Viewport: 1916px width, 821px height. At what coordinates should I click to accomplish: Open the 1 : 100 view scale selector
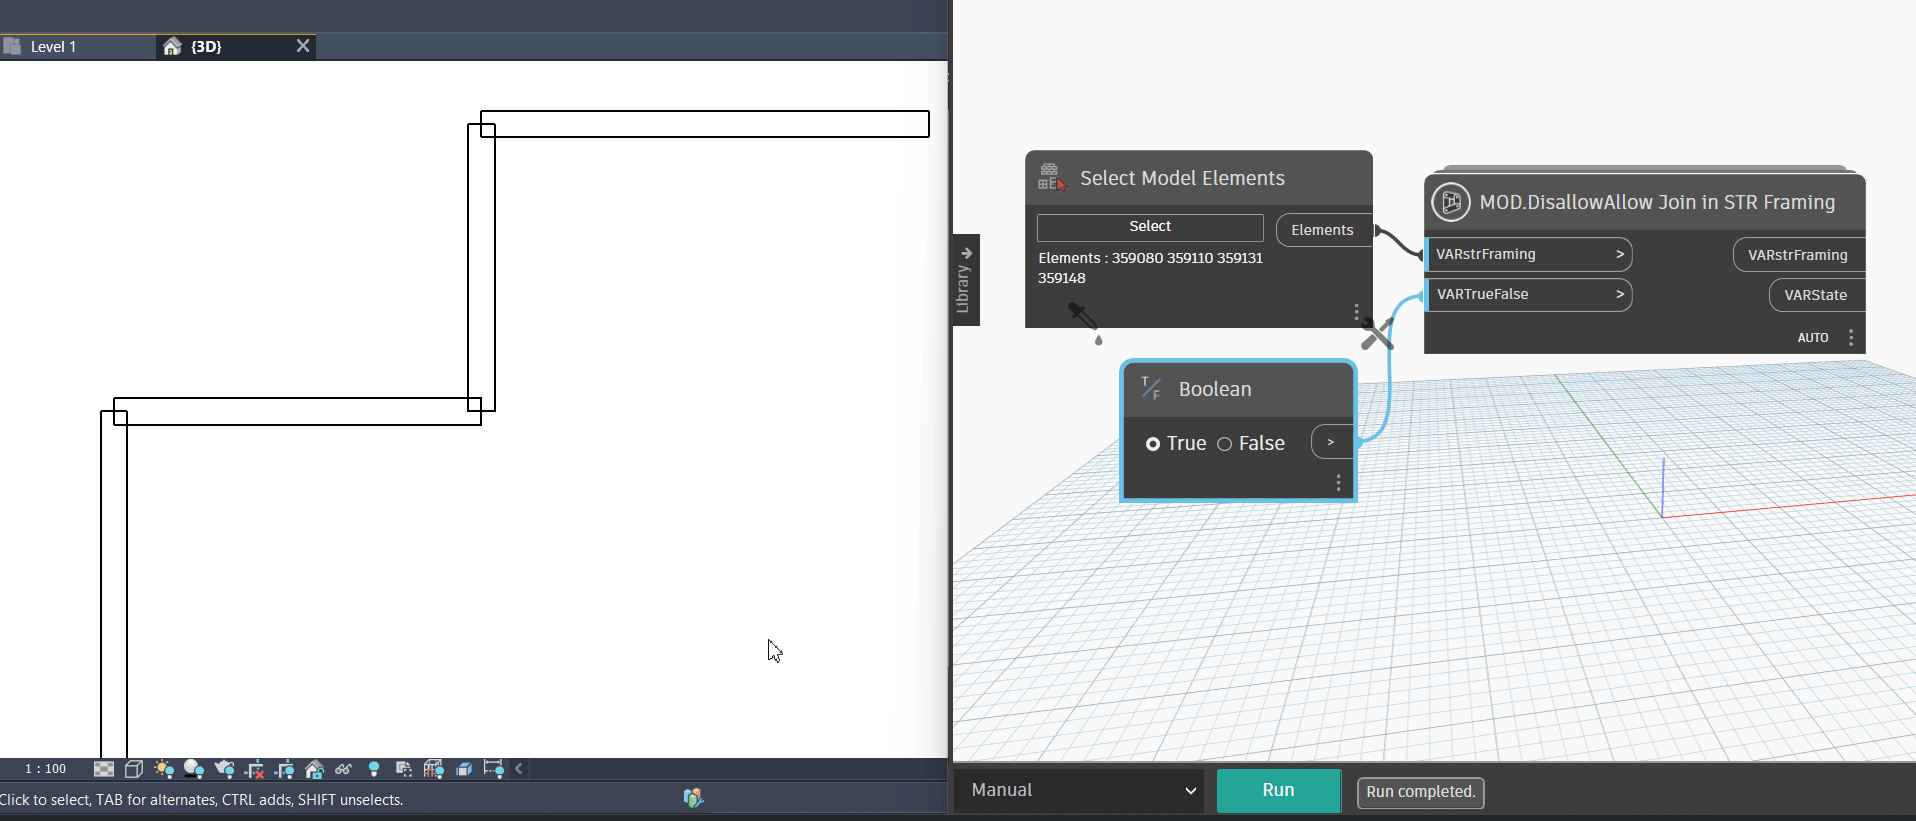46,769
